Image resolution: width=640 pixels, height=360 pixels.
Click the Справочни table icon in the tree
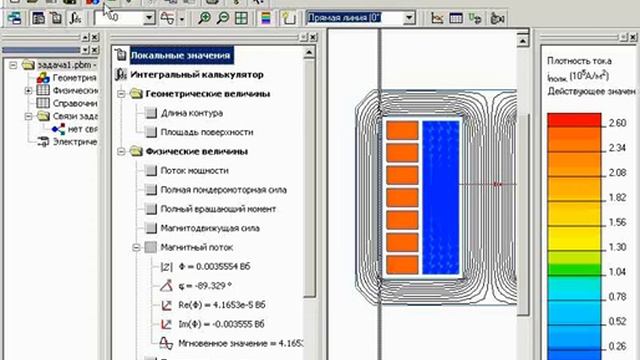point(43,103)
